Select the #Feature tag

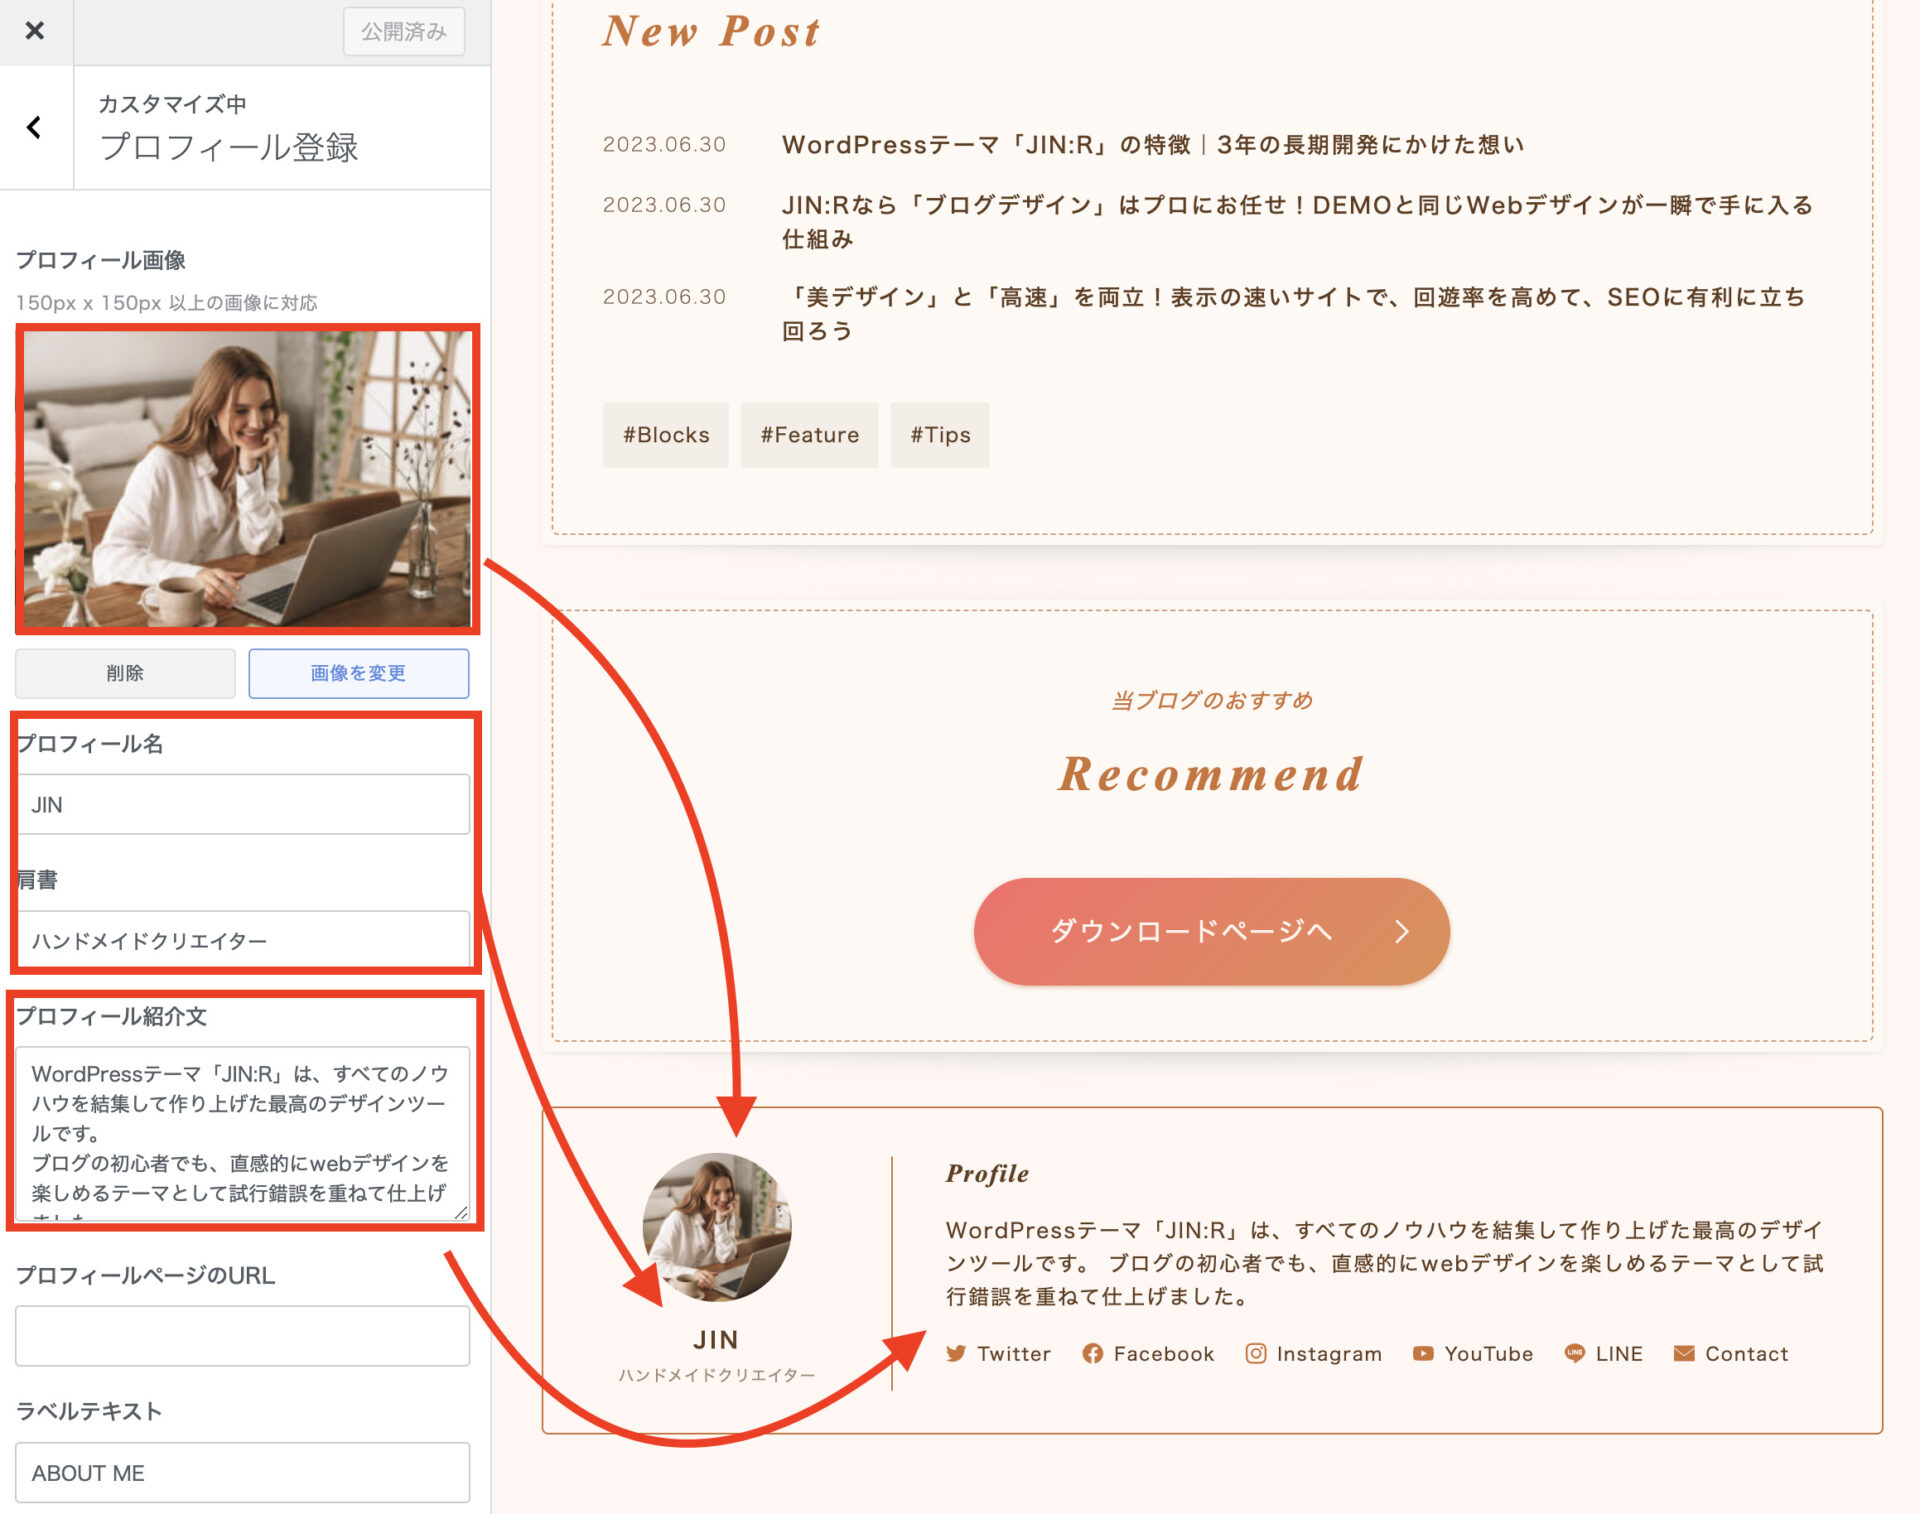(810, 435)
